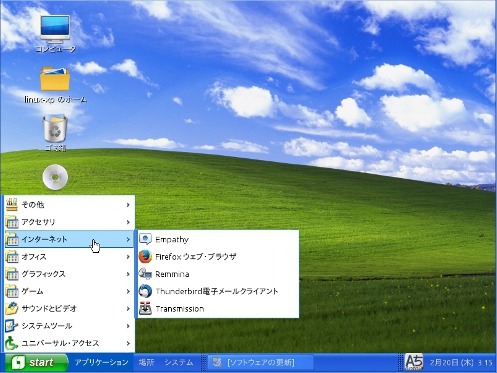Open the コンピュータ desktop icon
The image size is (497, 373).
pyautogui.click(x=55, y=29)
